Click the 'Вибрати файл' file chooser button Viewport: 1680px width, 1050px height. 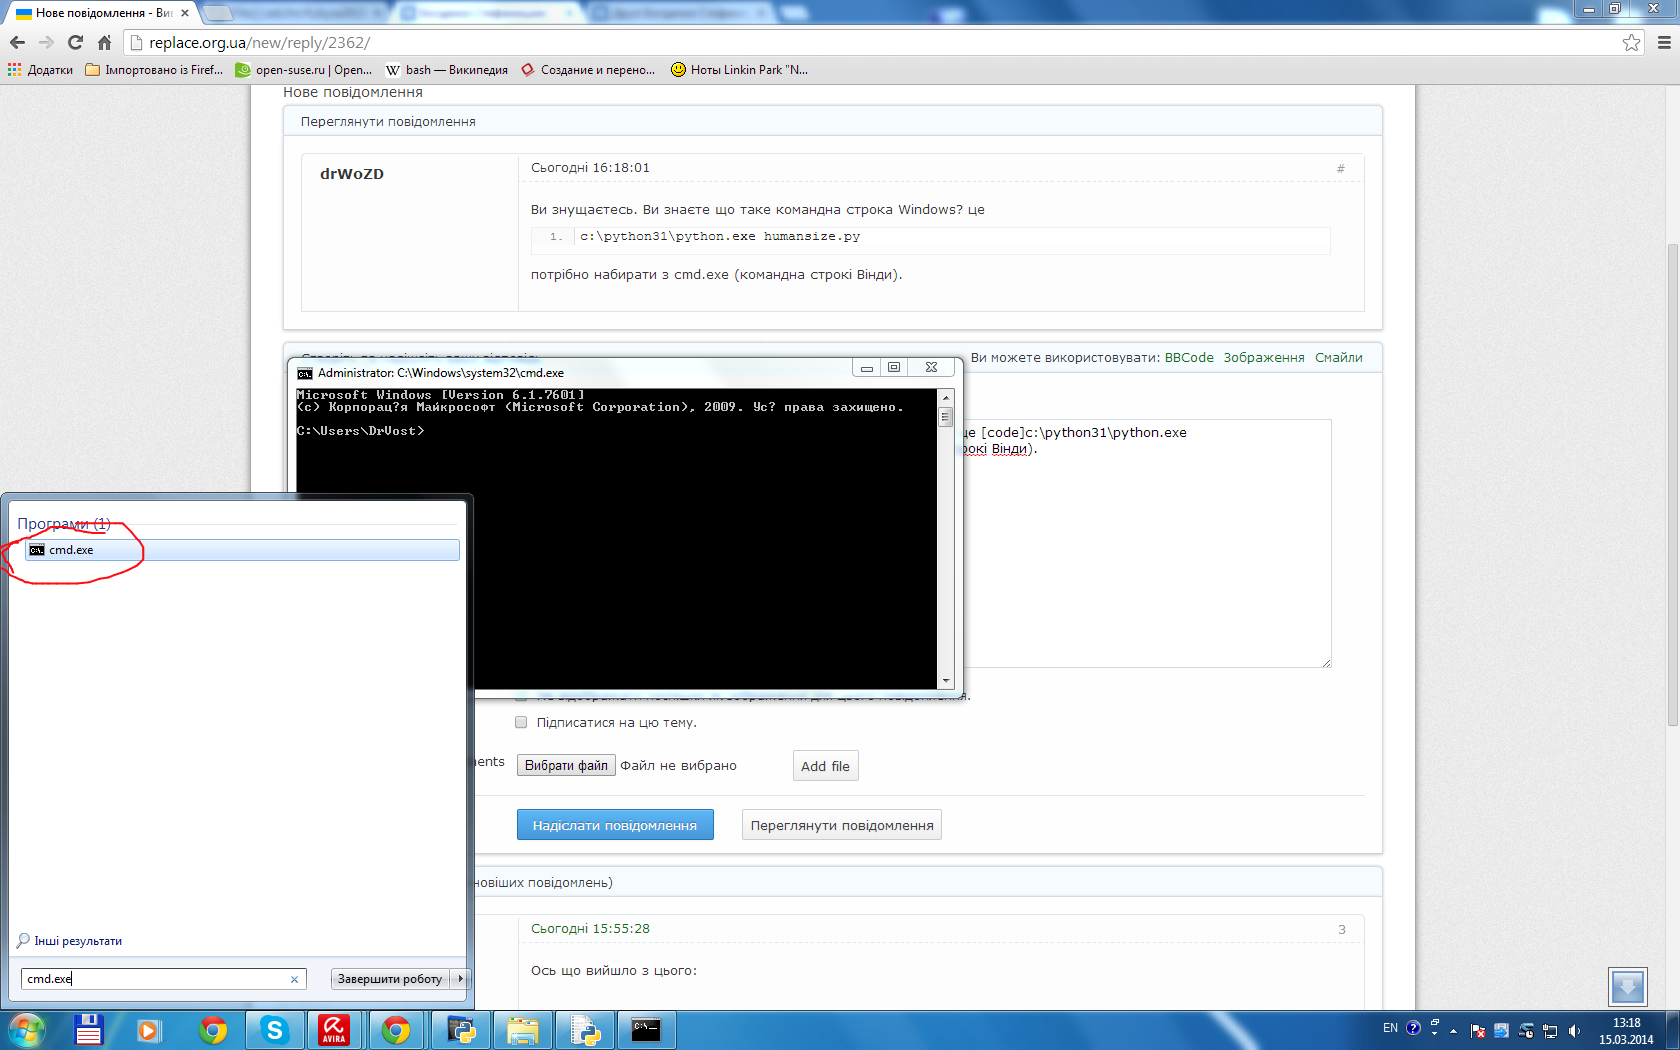coord(566,765)
